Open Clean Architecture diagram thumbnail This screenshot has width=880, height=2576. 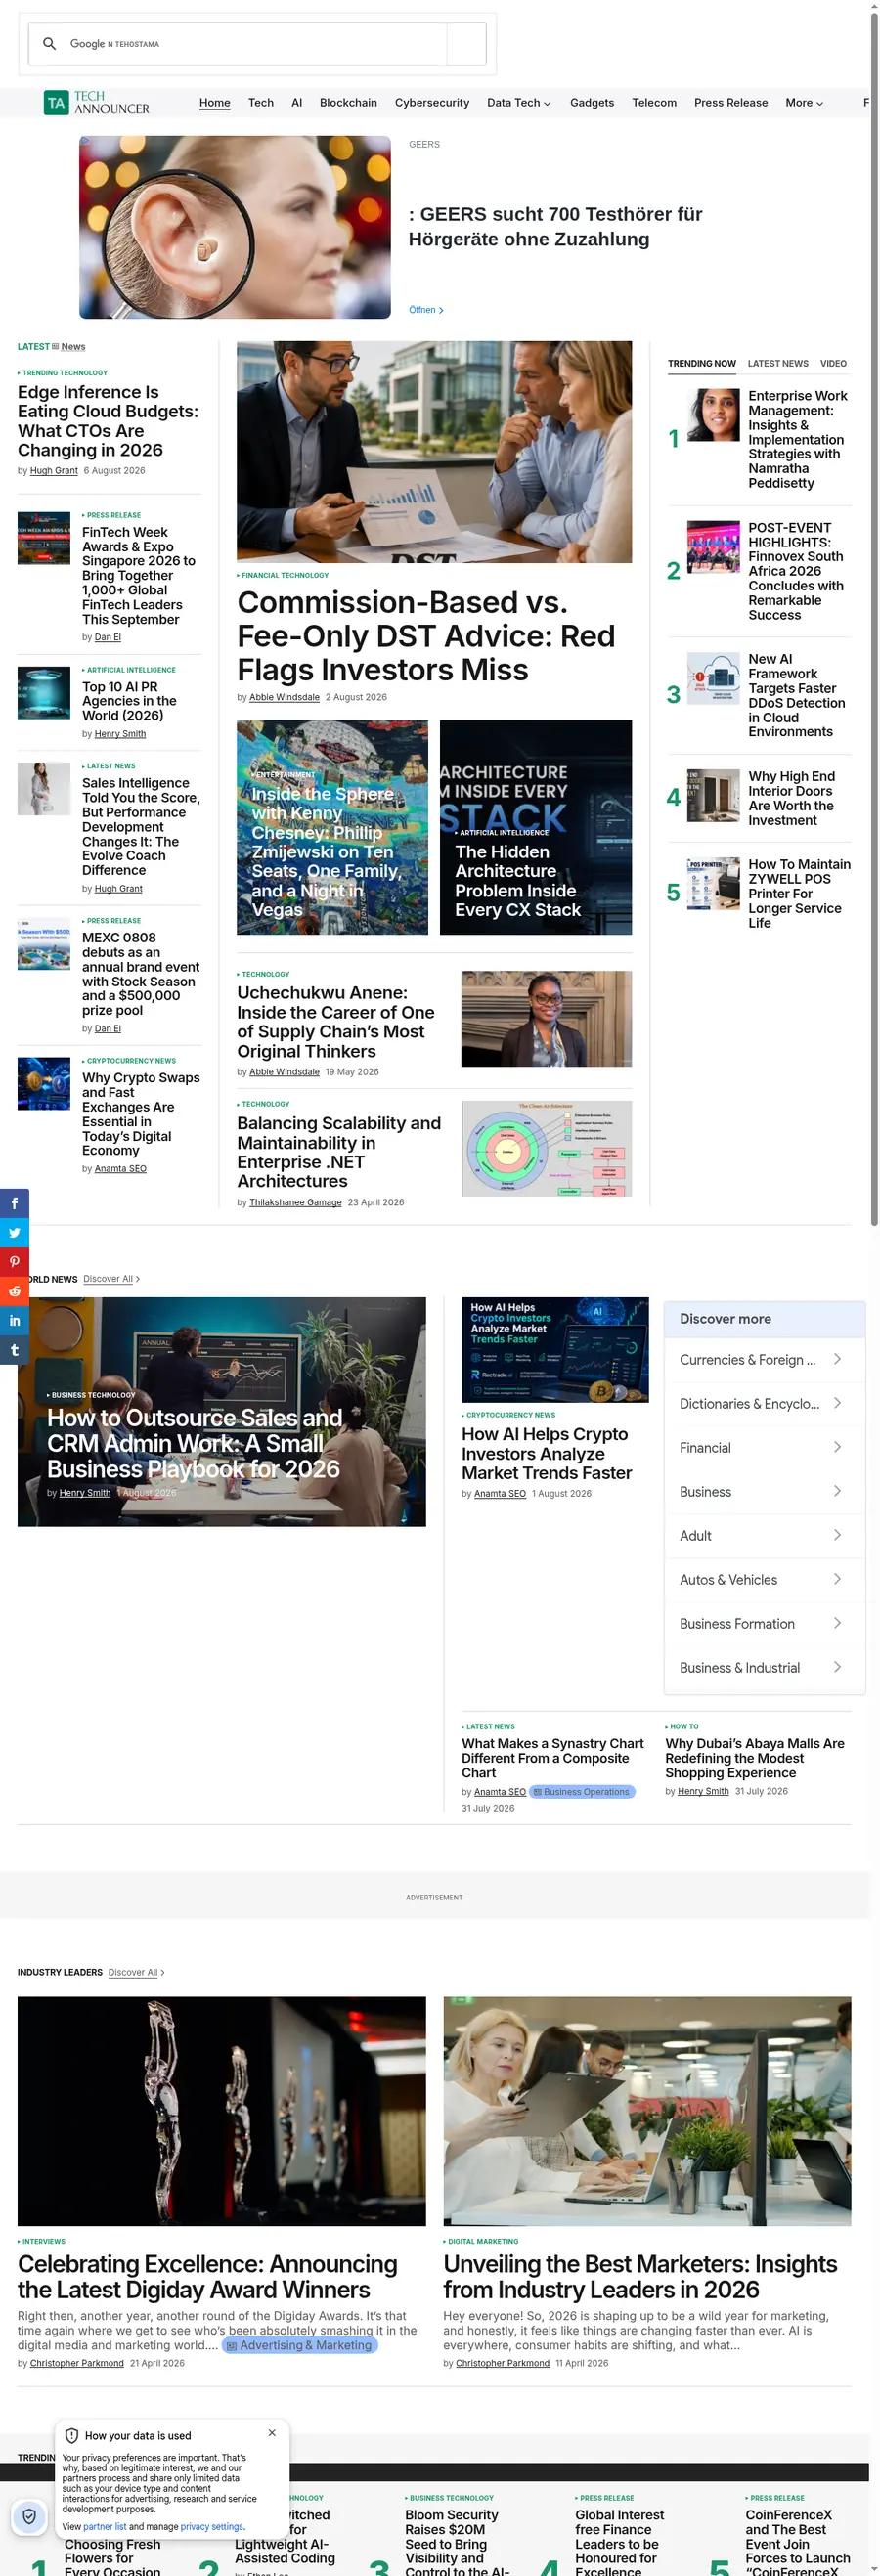[x=546, y=1149]
